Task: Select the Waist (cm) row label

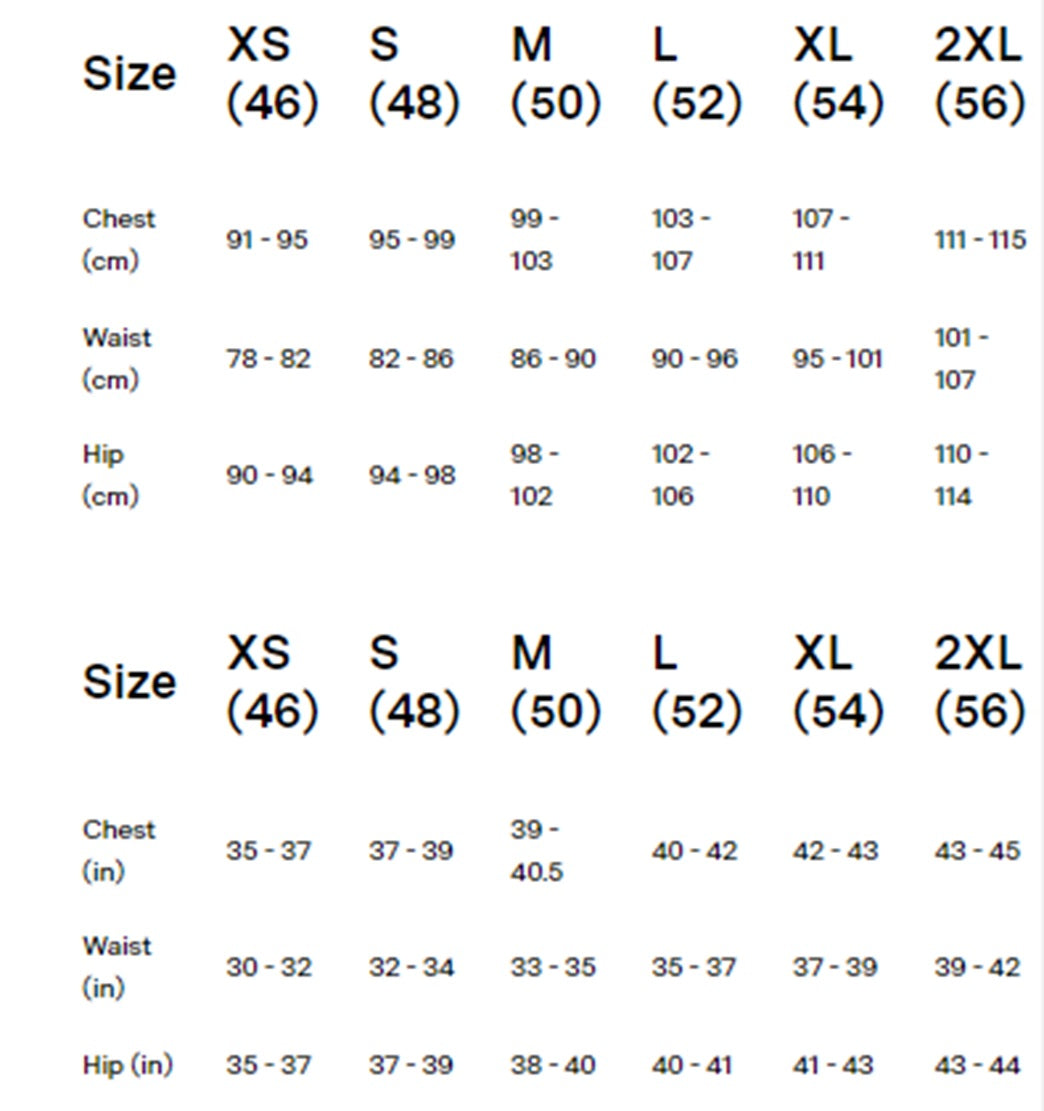Action: click(x=117, y=358)
